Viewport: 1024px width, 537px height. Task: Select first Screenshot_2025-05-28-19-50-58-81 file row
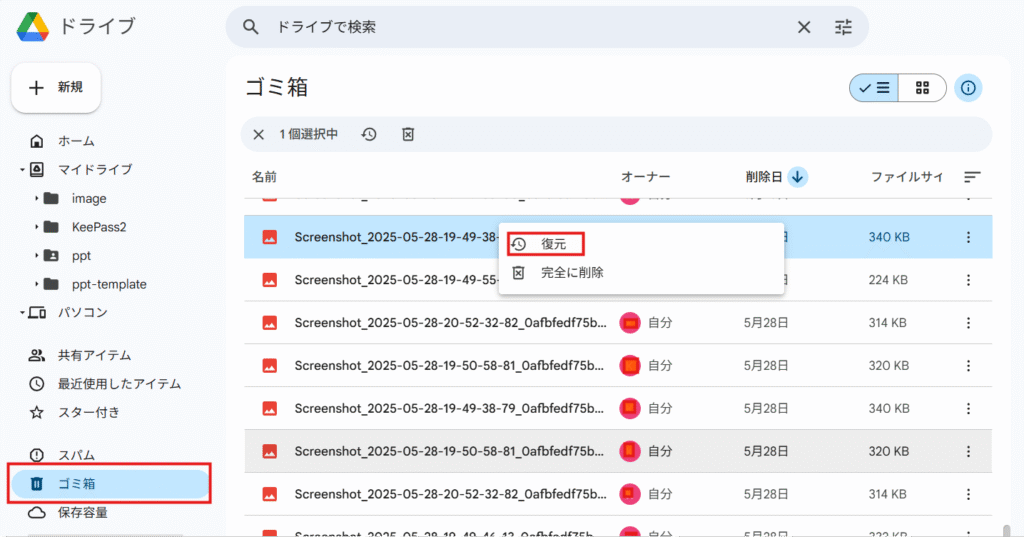point(618,366)
